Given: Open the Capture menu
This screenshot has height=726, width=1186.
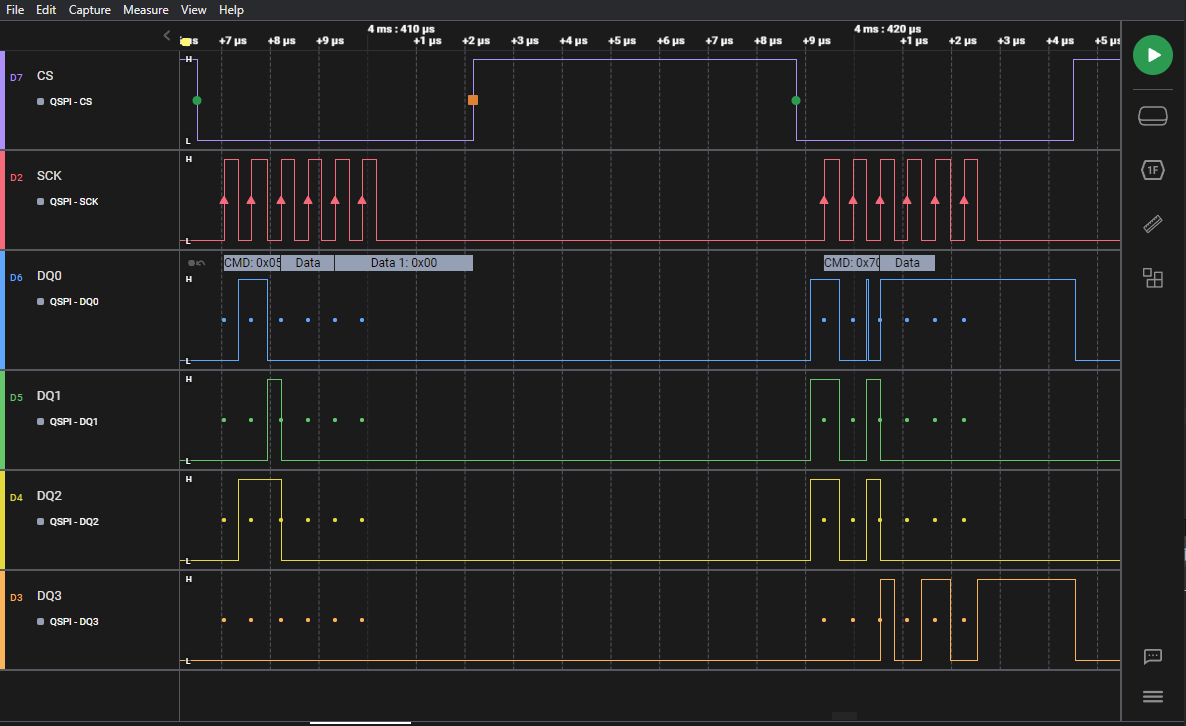Looking at the screenshot, I should pyautogui.click(x=89, y=10).
